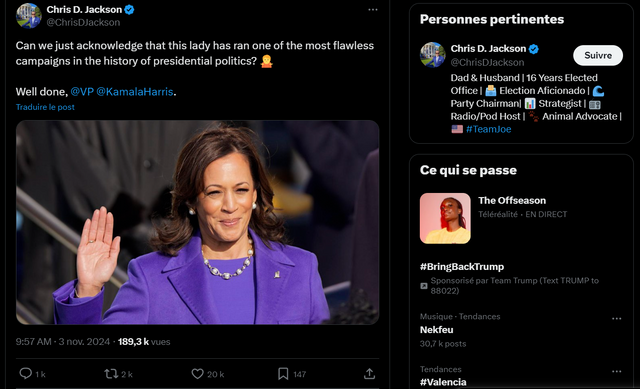640x389 pixels.
Task: Open the share upload icon
Action: pos(369,373)
